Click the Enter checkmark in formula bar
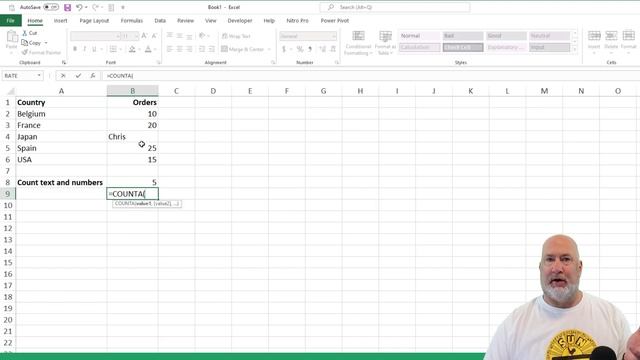640x360 pixels. (78, 76)
